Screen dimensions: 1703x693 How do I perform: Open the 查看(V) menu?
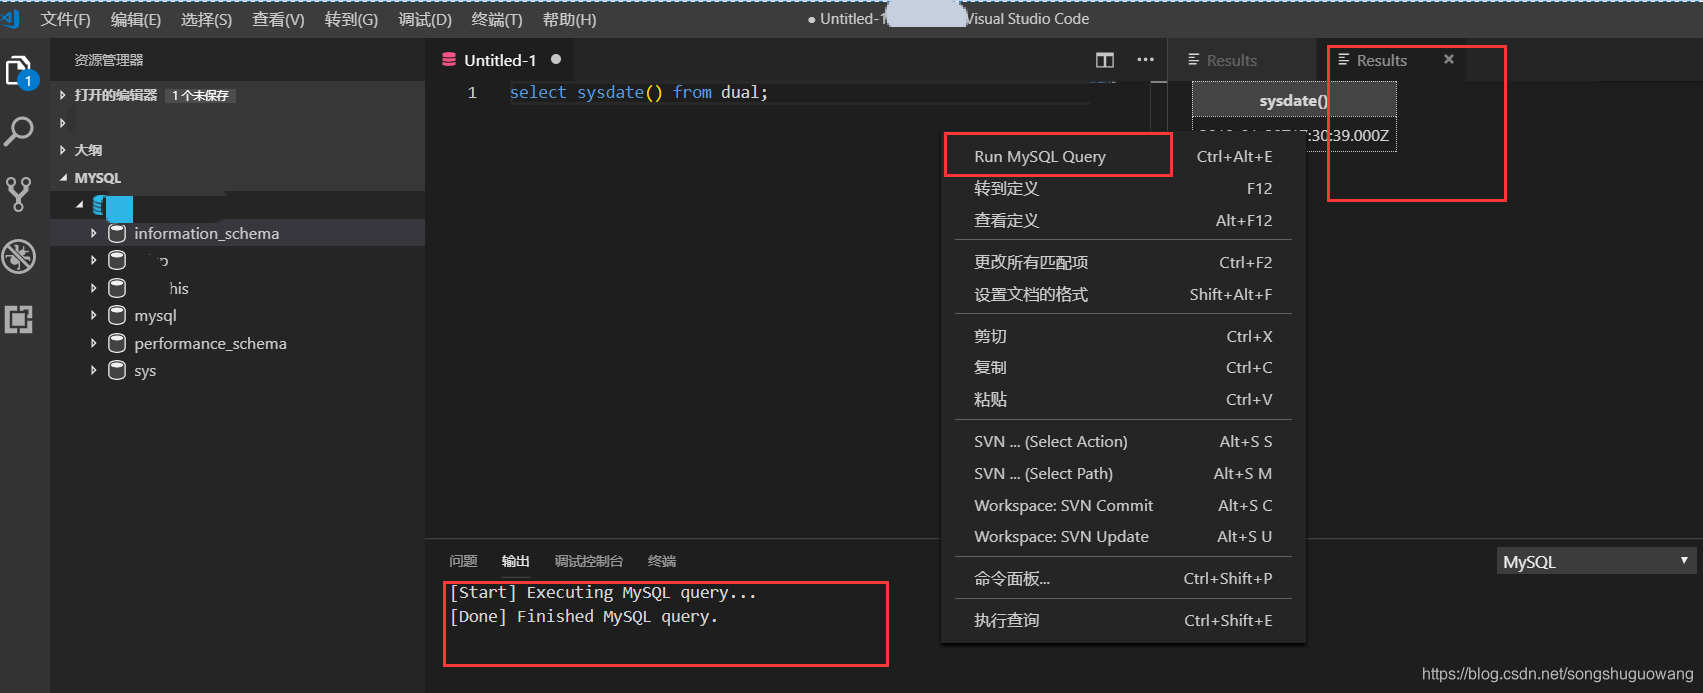point(278,19)
